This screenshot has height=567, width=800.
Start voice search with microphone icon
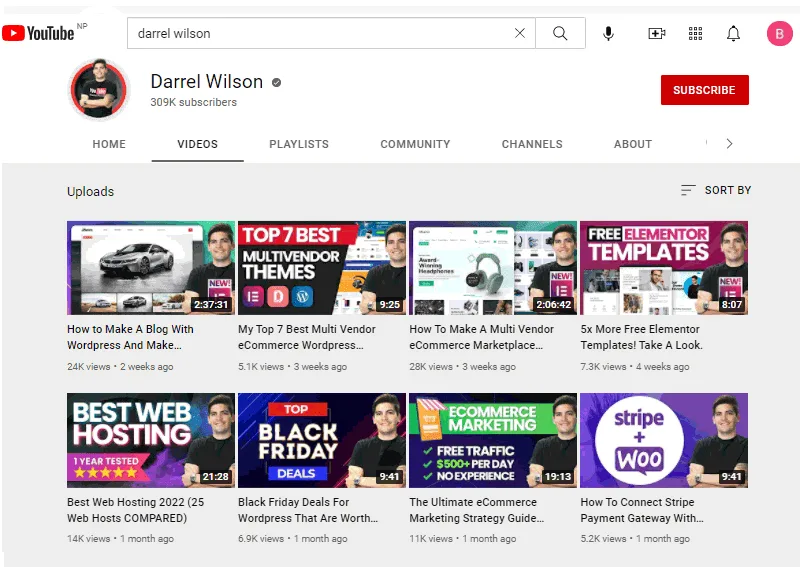608,34
